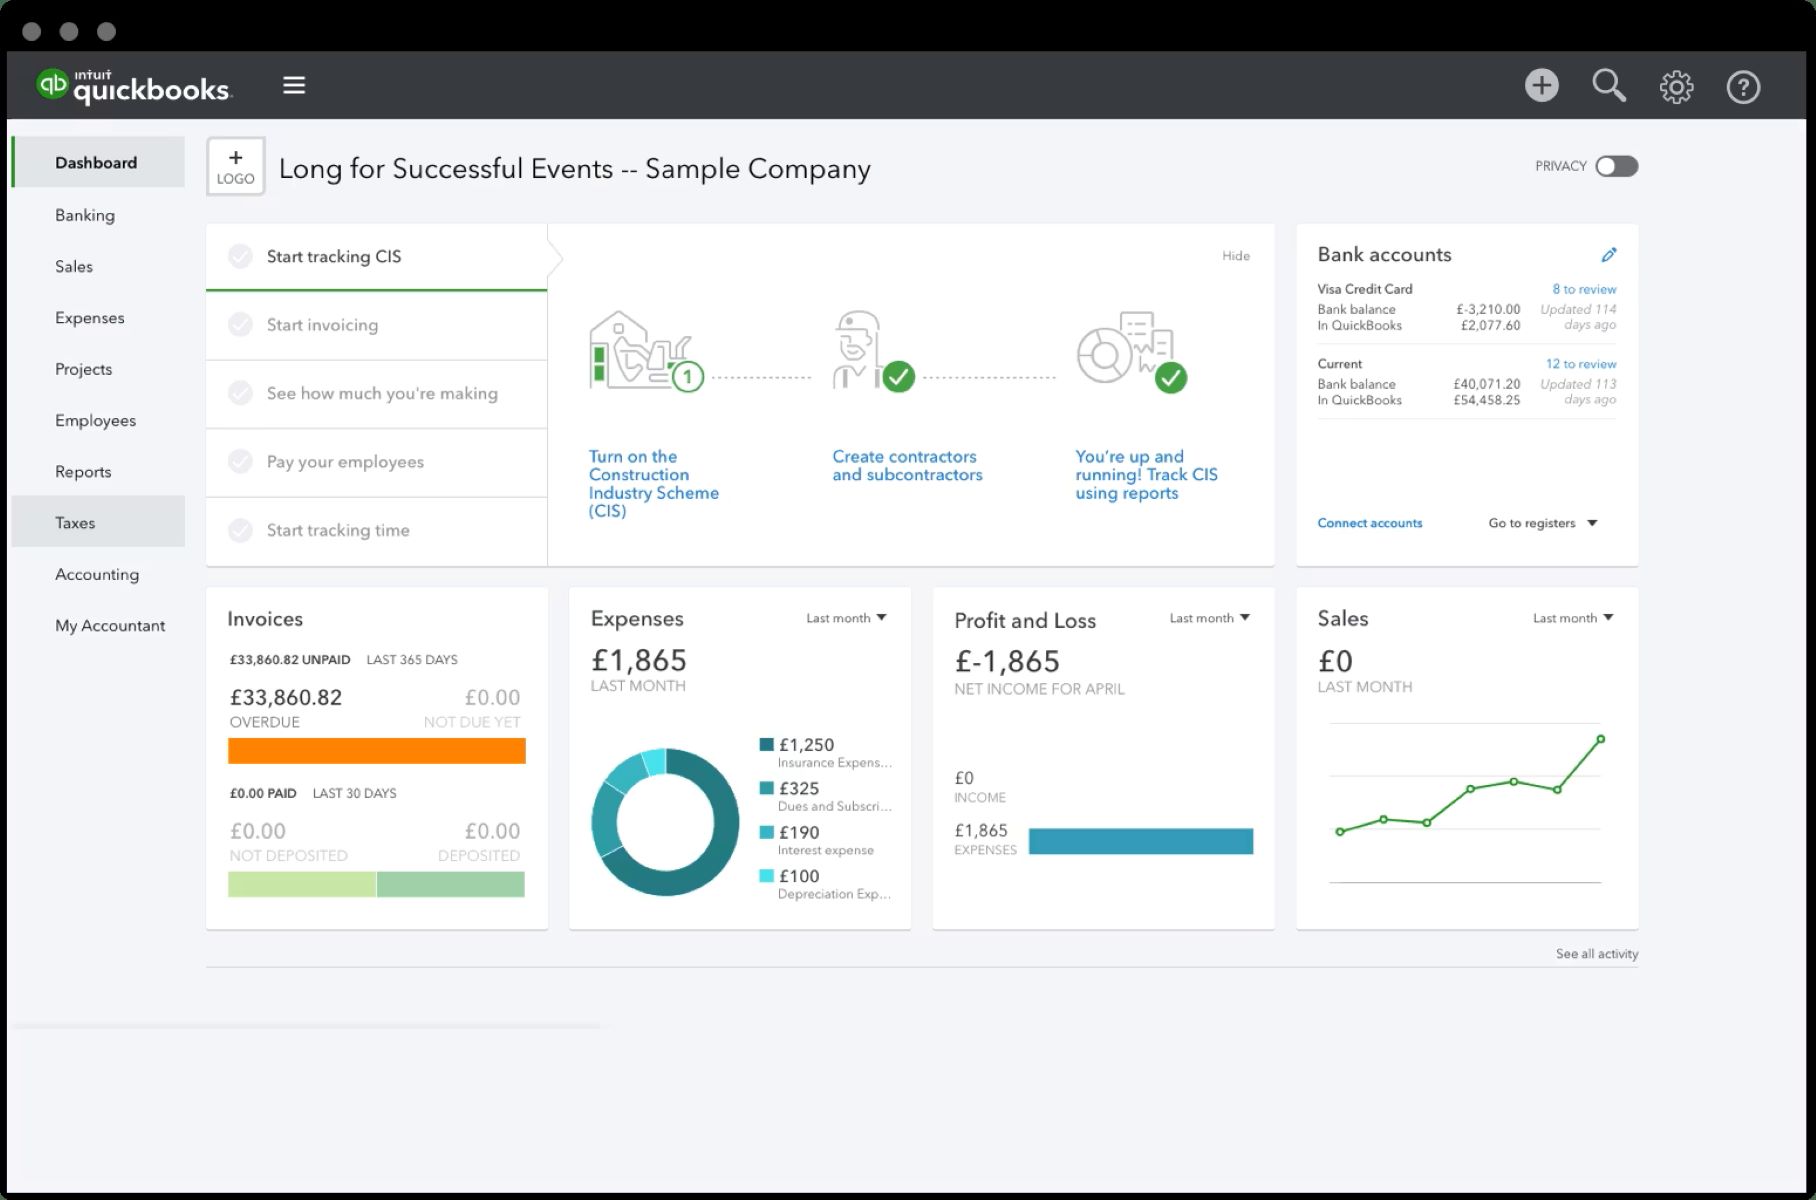Open the Profit and Loss period dropdown

(x=1209, y=618)
